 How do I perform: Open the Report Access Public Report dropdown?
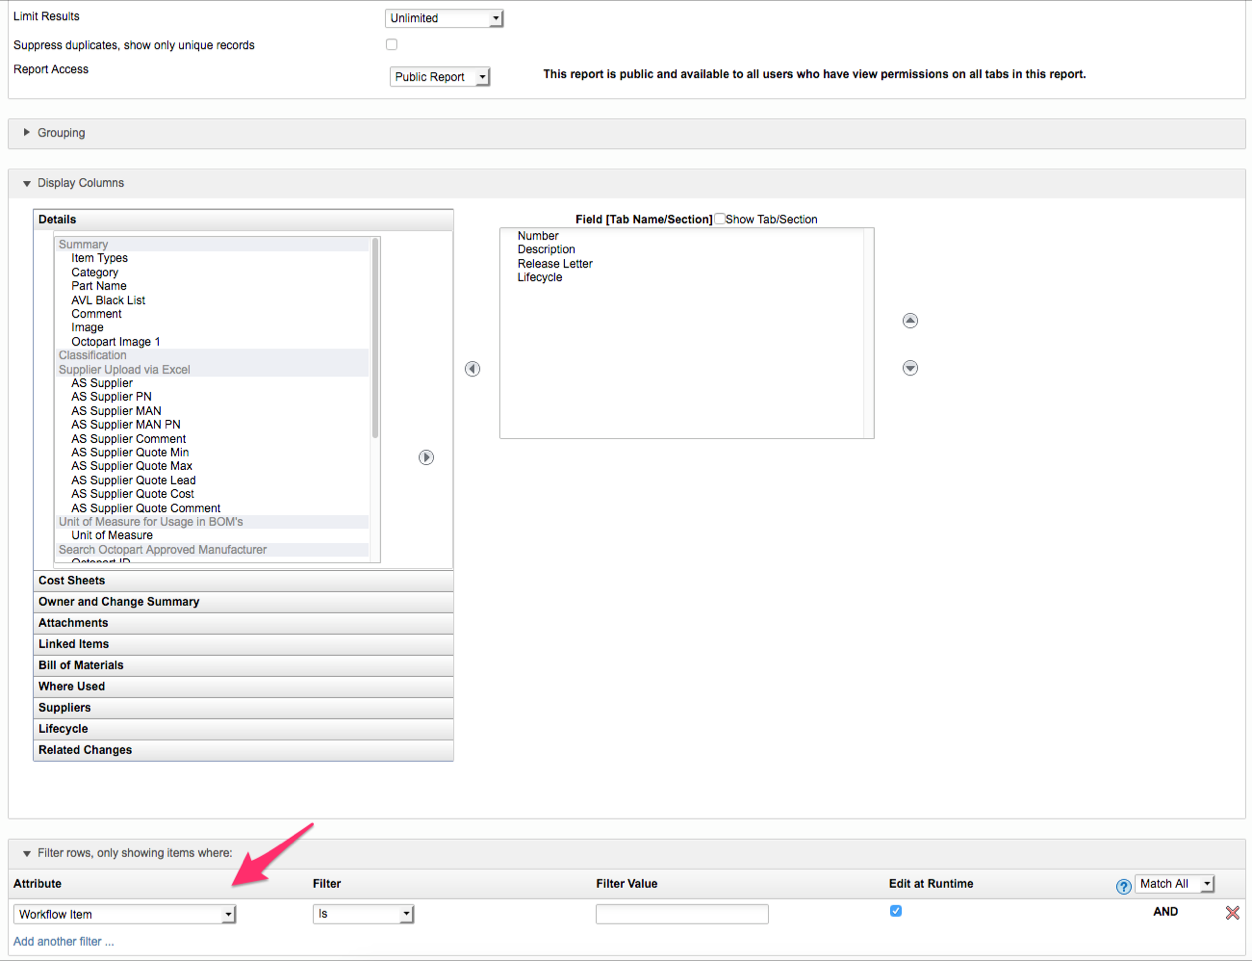(x=440, y=76)
